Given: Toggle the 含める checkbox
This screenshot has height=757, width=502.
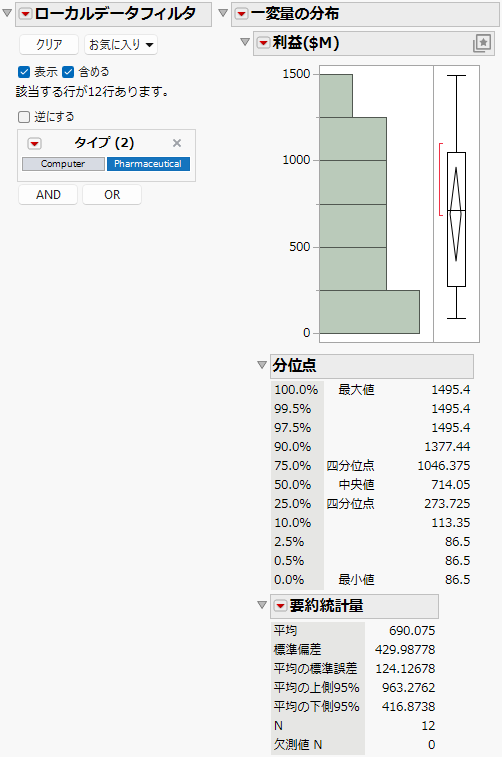Looking at the screenshot, I should coord(68,72).
